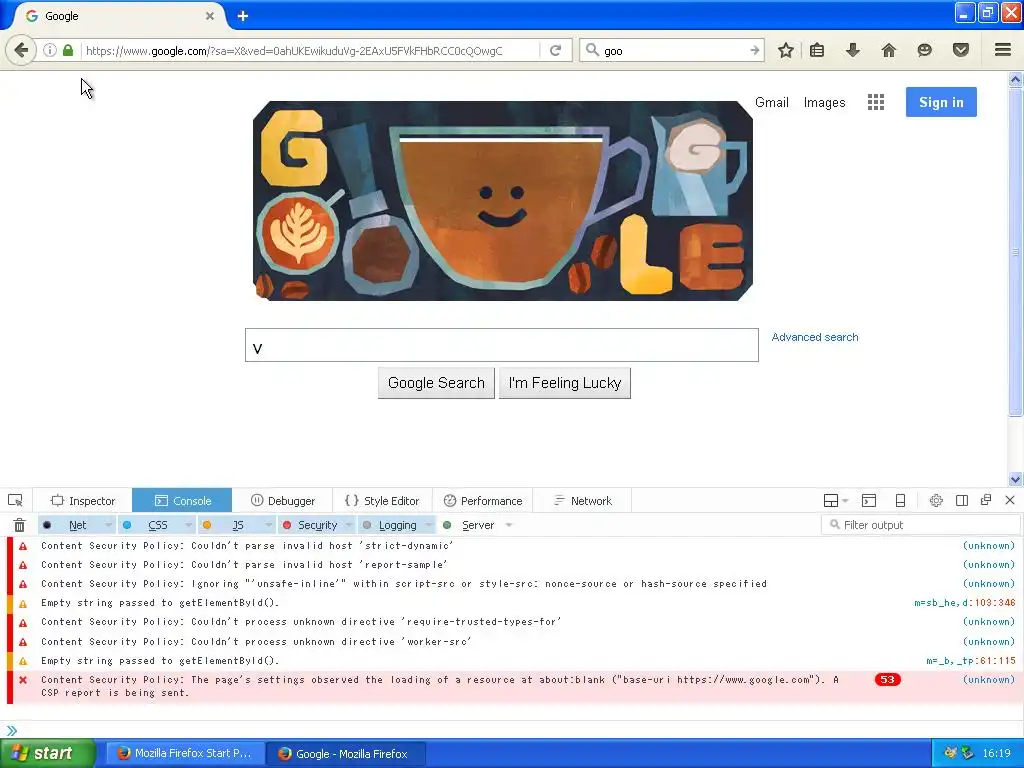Expand the Server filter dropdown arrow

tap(509, 525)
